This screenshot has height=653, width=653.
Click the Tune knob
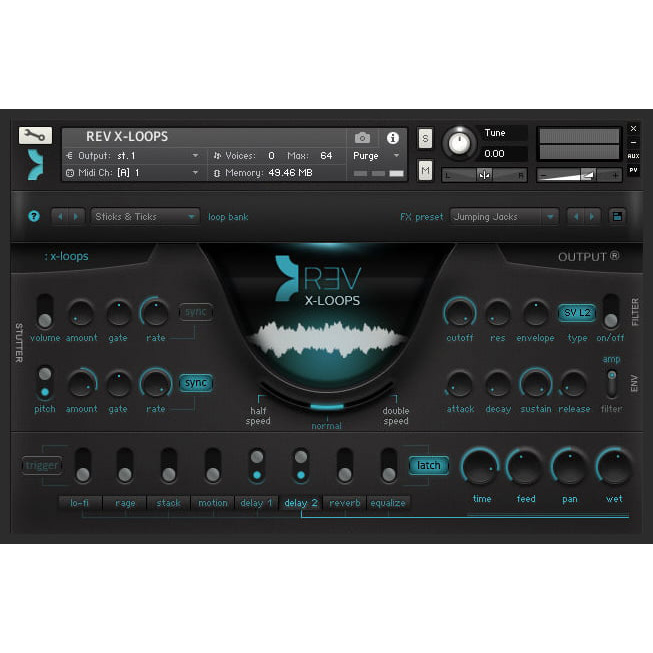point(459,143)
